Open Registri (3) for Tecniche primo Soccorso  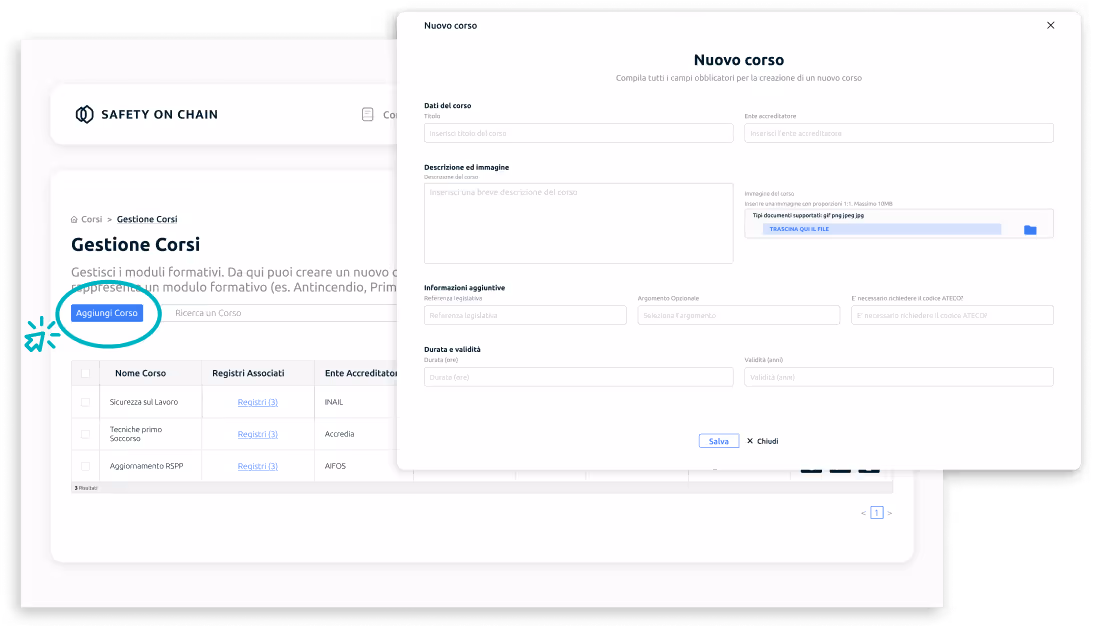click(258, 434)
